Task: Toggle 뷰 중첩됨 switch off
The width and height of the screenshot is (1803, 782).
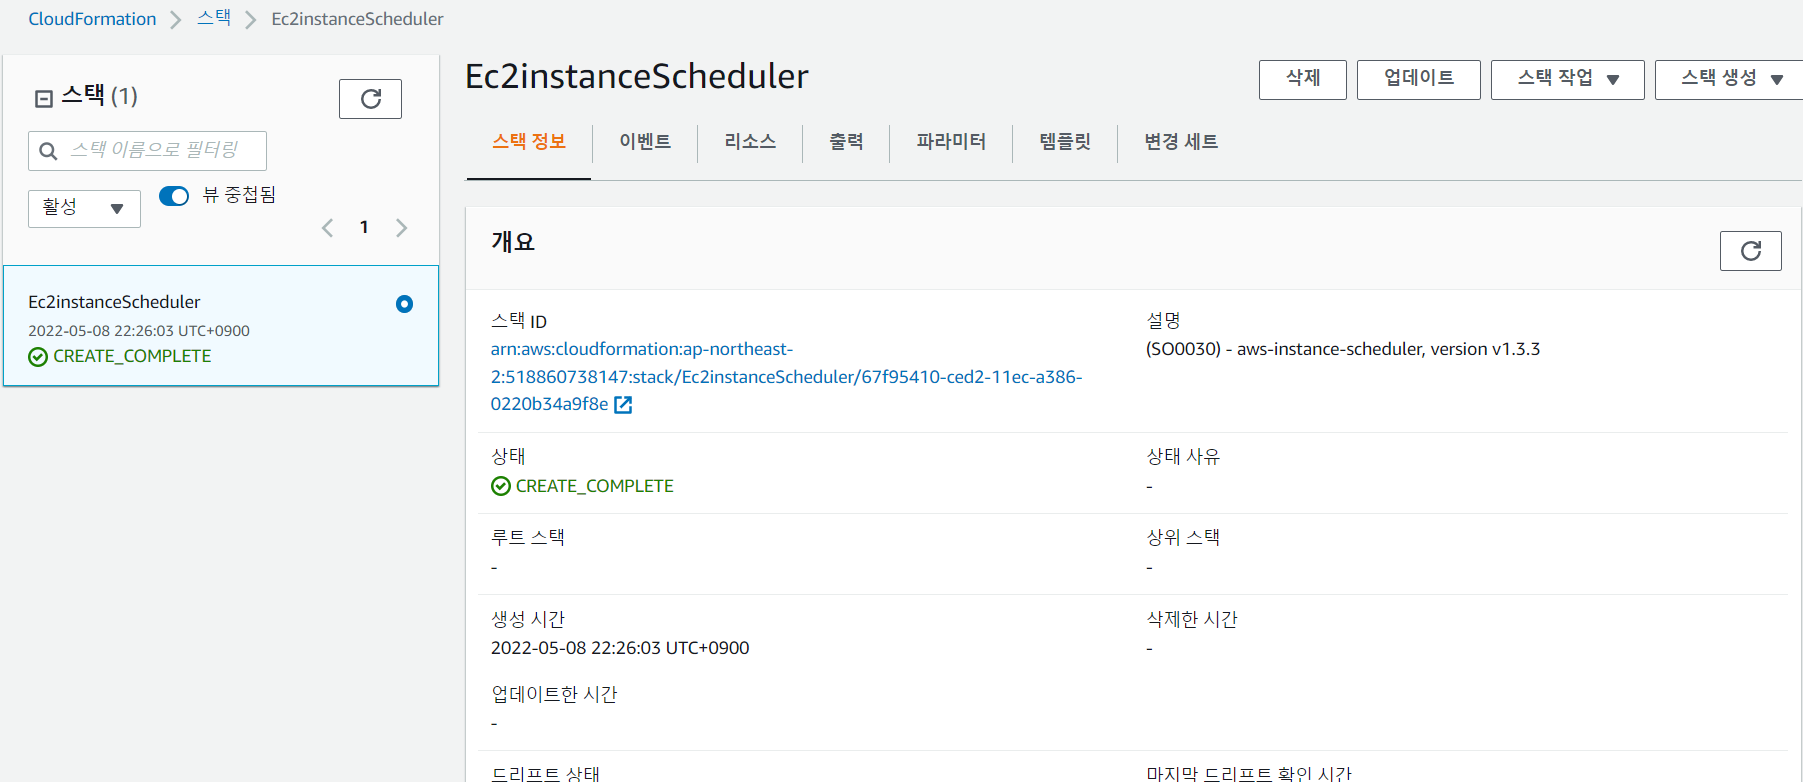Action: click(174, 196)
